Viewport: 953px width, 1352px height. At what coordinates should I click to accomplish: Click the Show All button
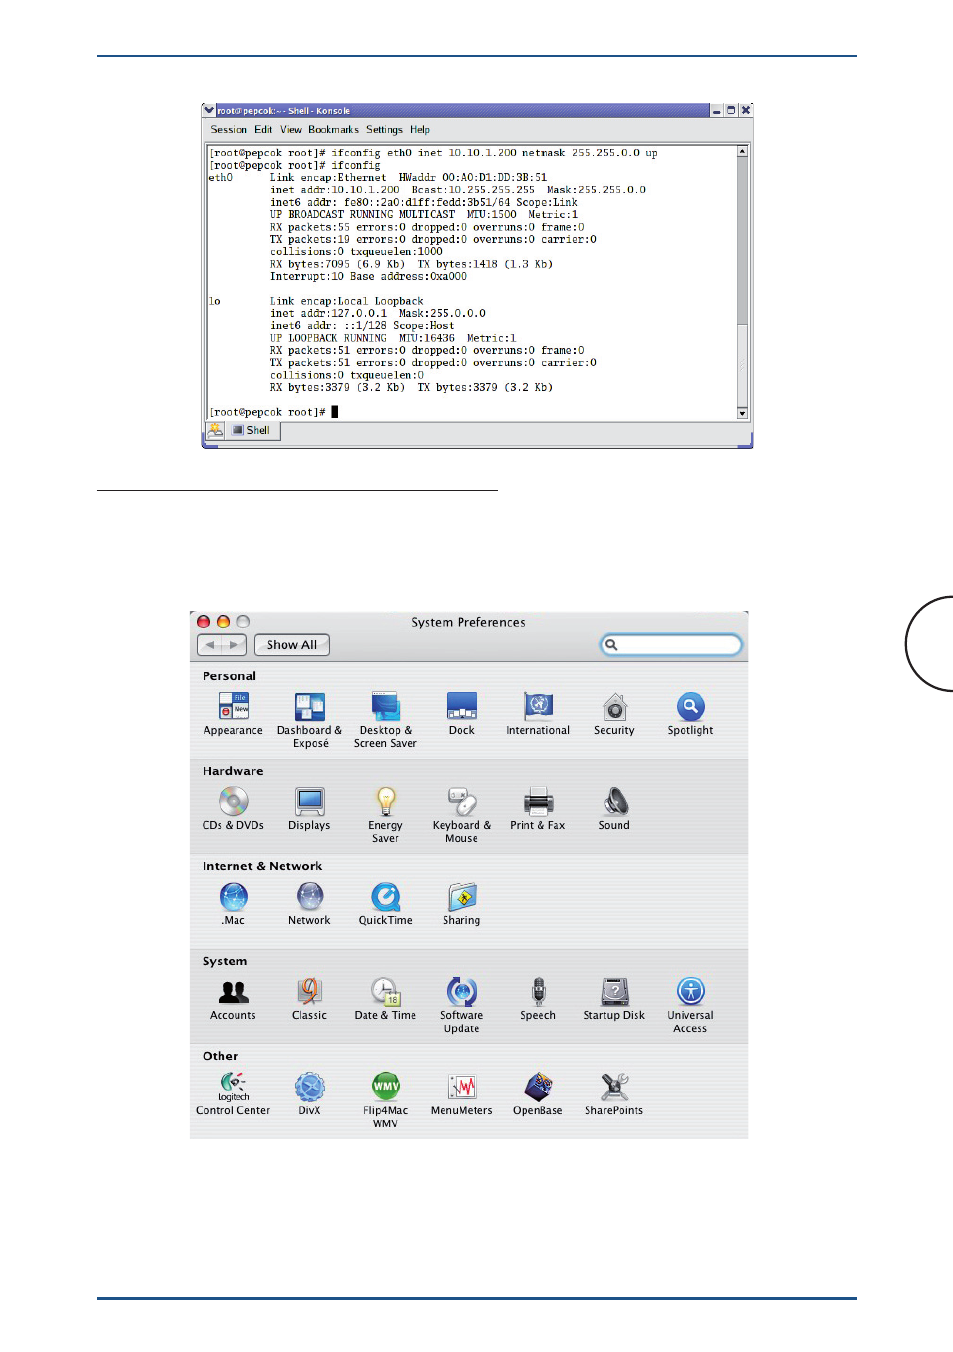click(x=292, y=645)
